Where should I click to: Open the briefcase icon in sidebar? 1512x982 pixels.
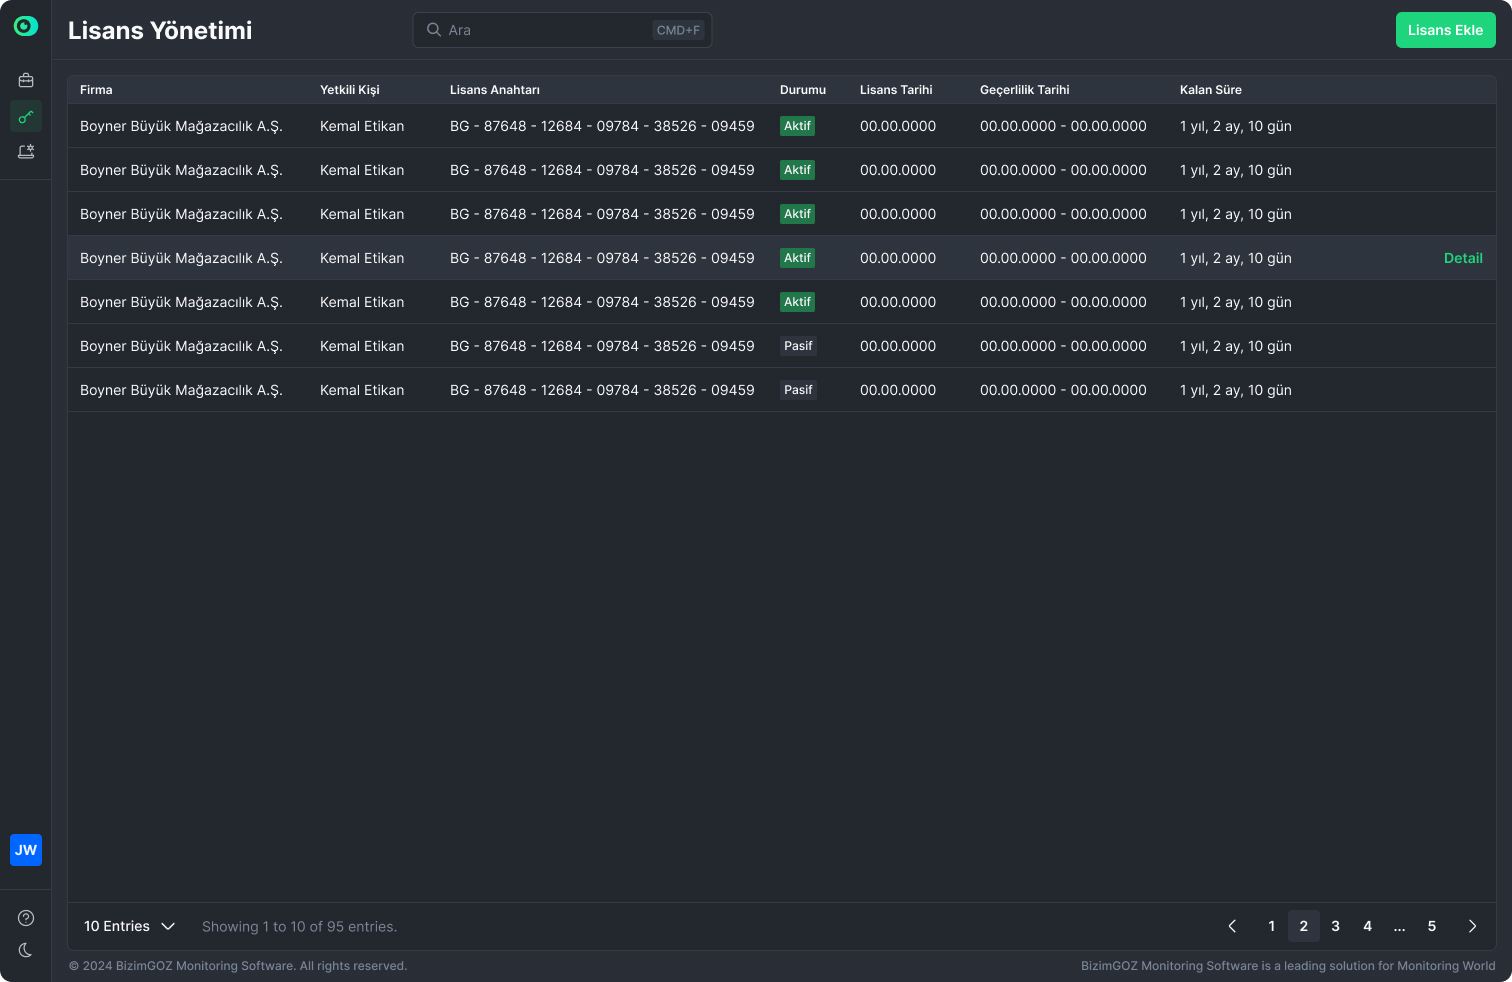(26, 80)
